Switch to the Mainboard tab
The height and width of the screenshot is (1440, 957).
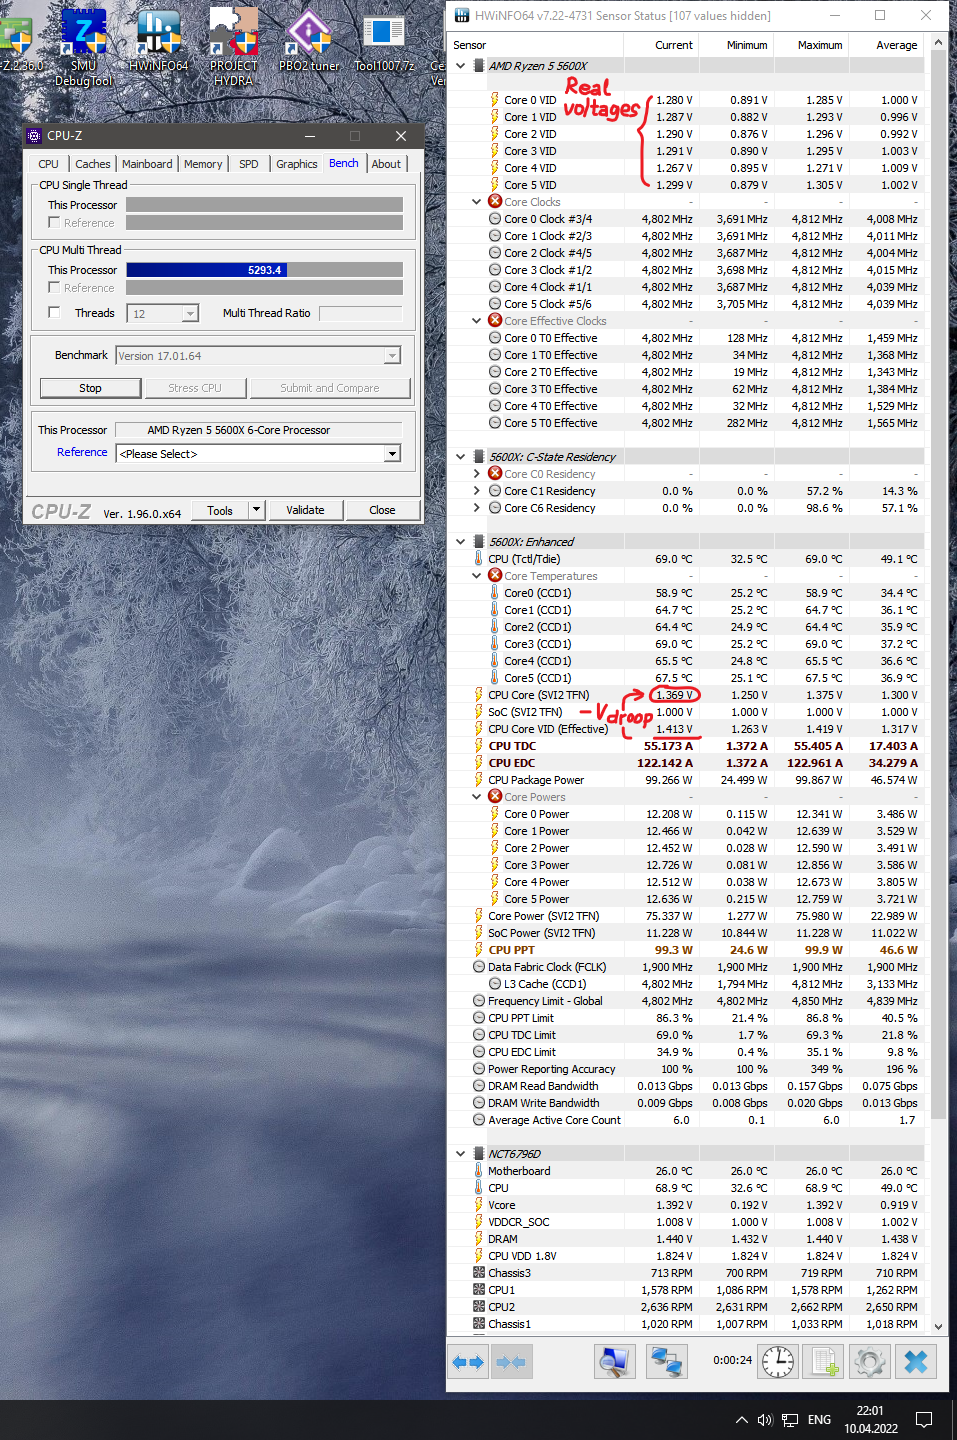(147, 164)
